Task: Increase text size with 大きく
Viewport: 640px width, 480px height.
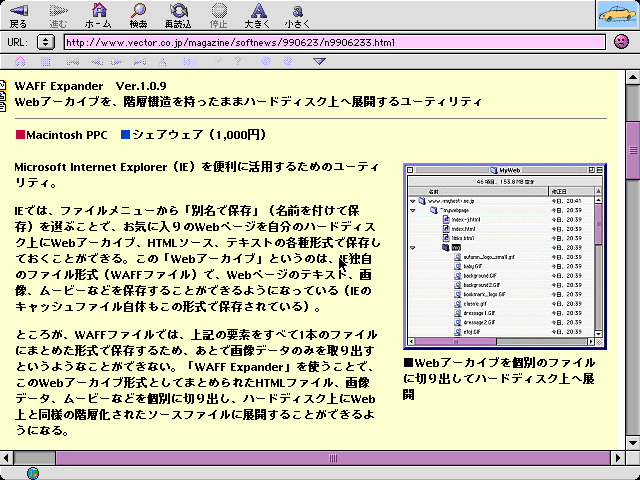Action: (258, 16)
